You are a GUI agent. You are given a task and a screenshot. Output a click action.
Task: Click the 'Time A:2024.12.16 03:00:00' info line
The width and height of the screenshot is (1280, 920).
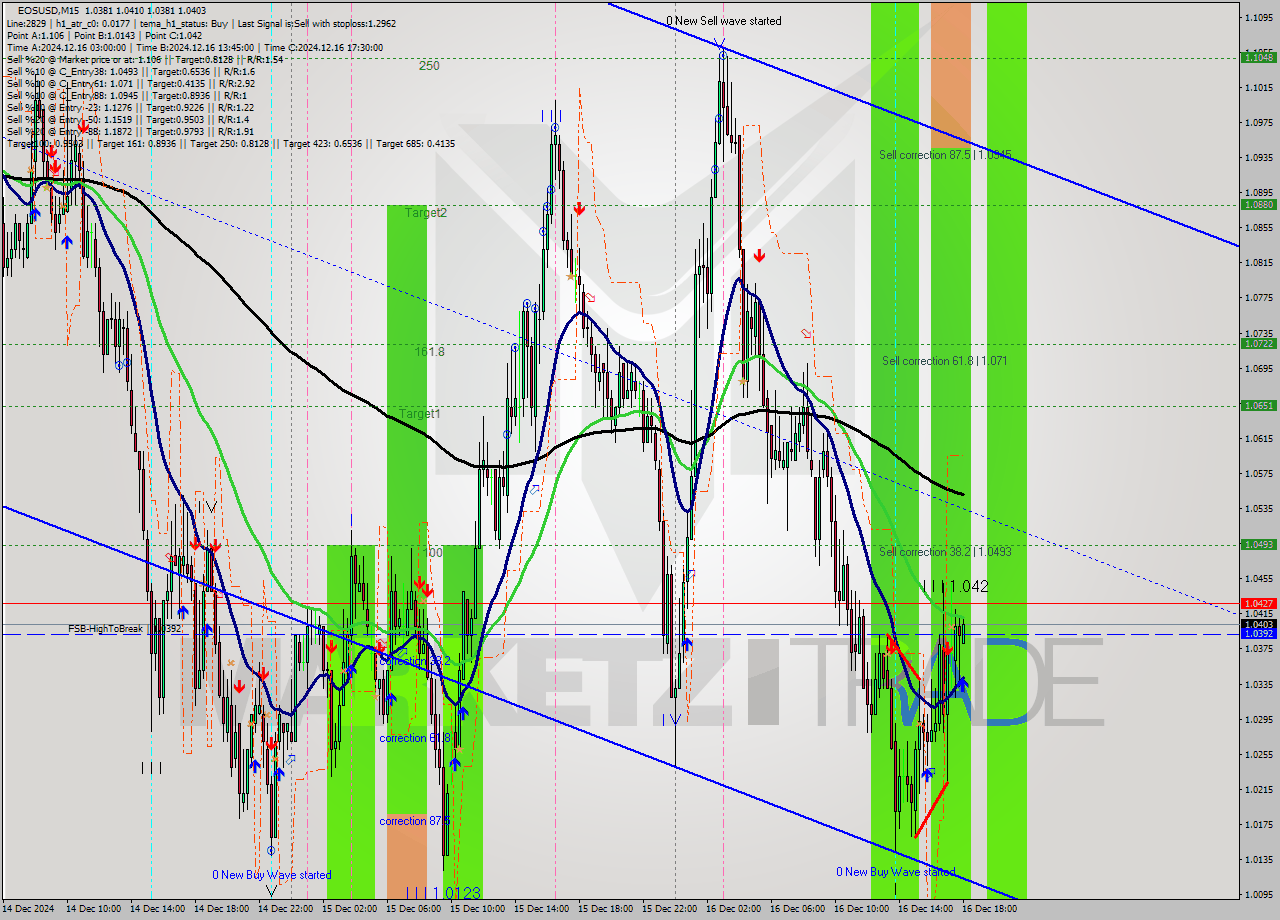pos(194,47)
